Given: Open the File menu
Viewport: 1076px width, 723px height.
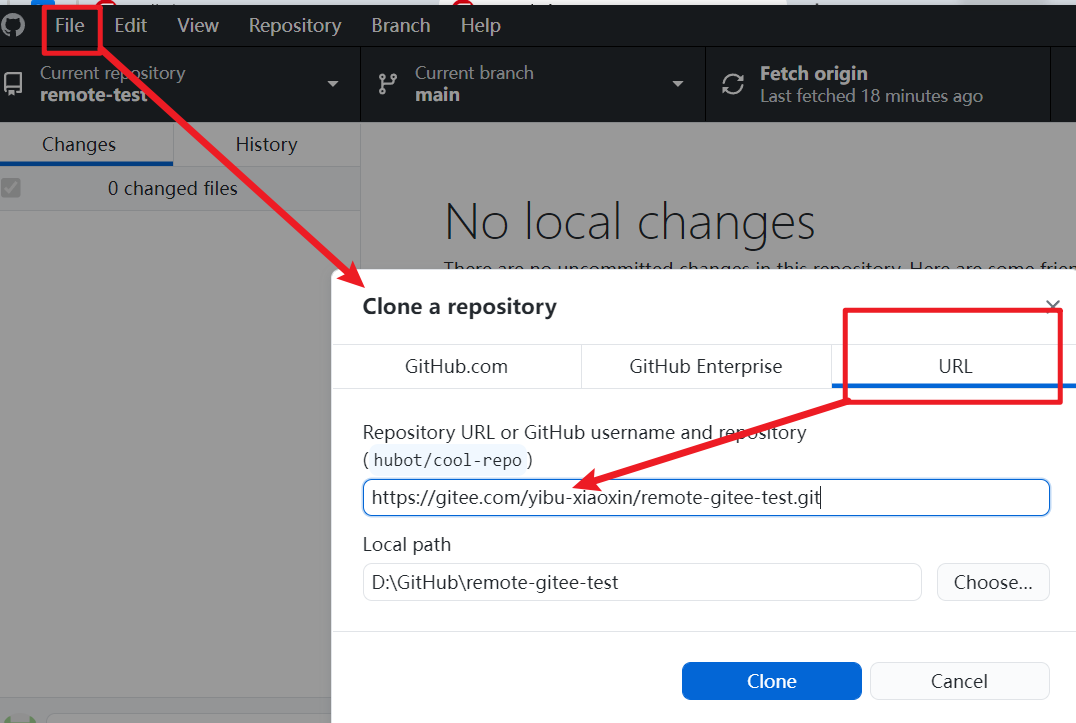Looking at the screenshot, I should (x=70, y=26).
